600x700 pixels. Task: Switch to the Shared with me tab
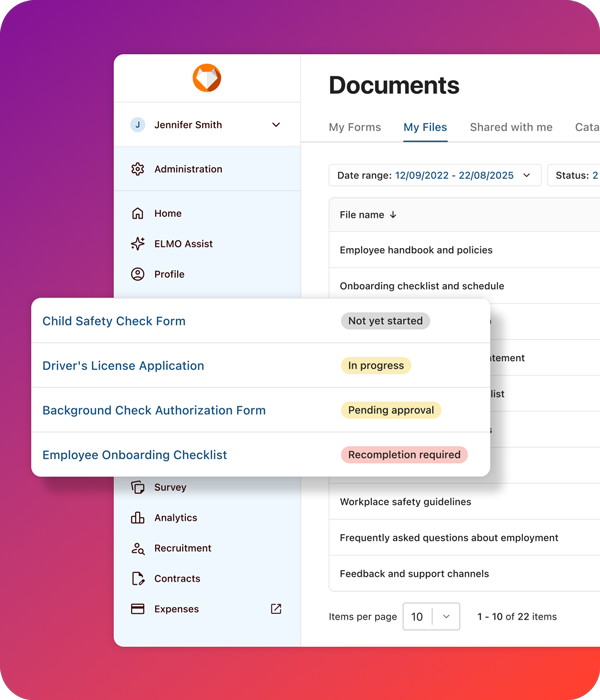(511, 128)
